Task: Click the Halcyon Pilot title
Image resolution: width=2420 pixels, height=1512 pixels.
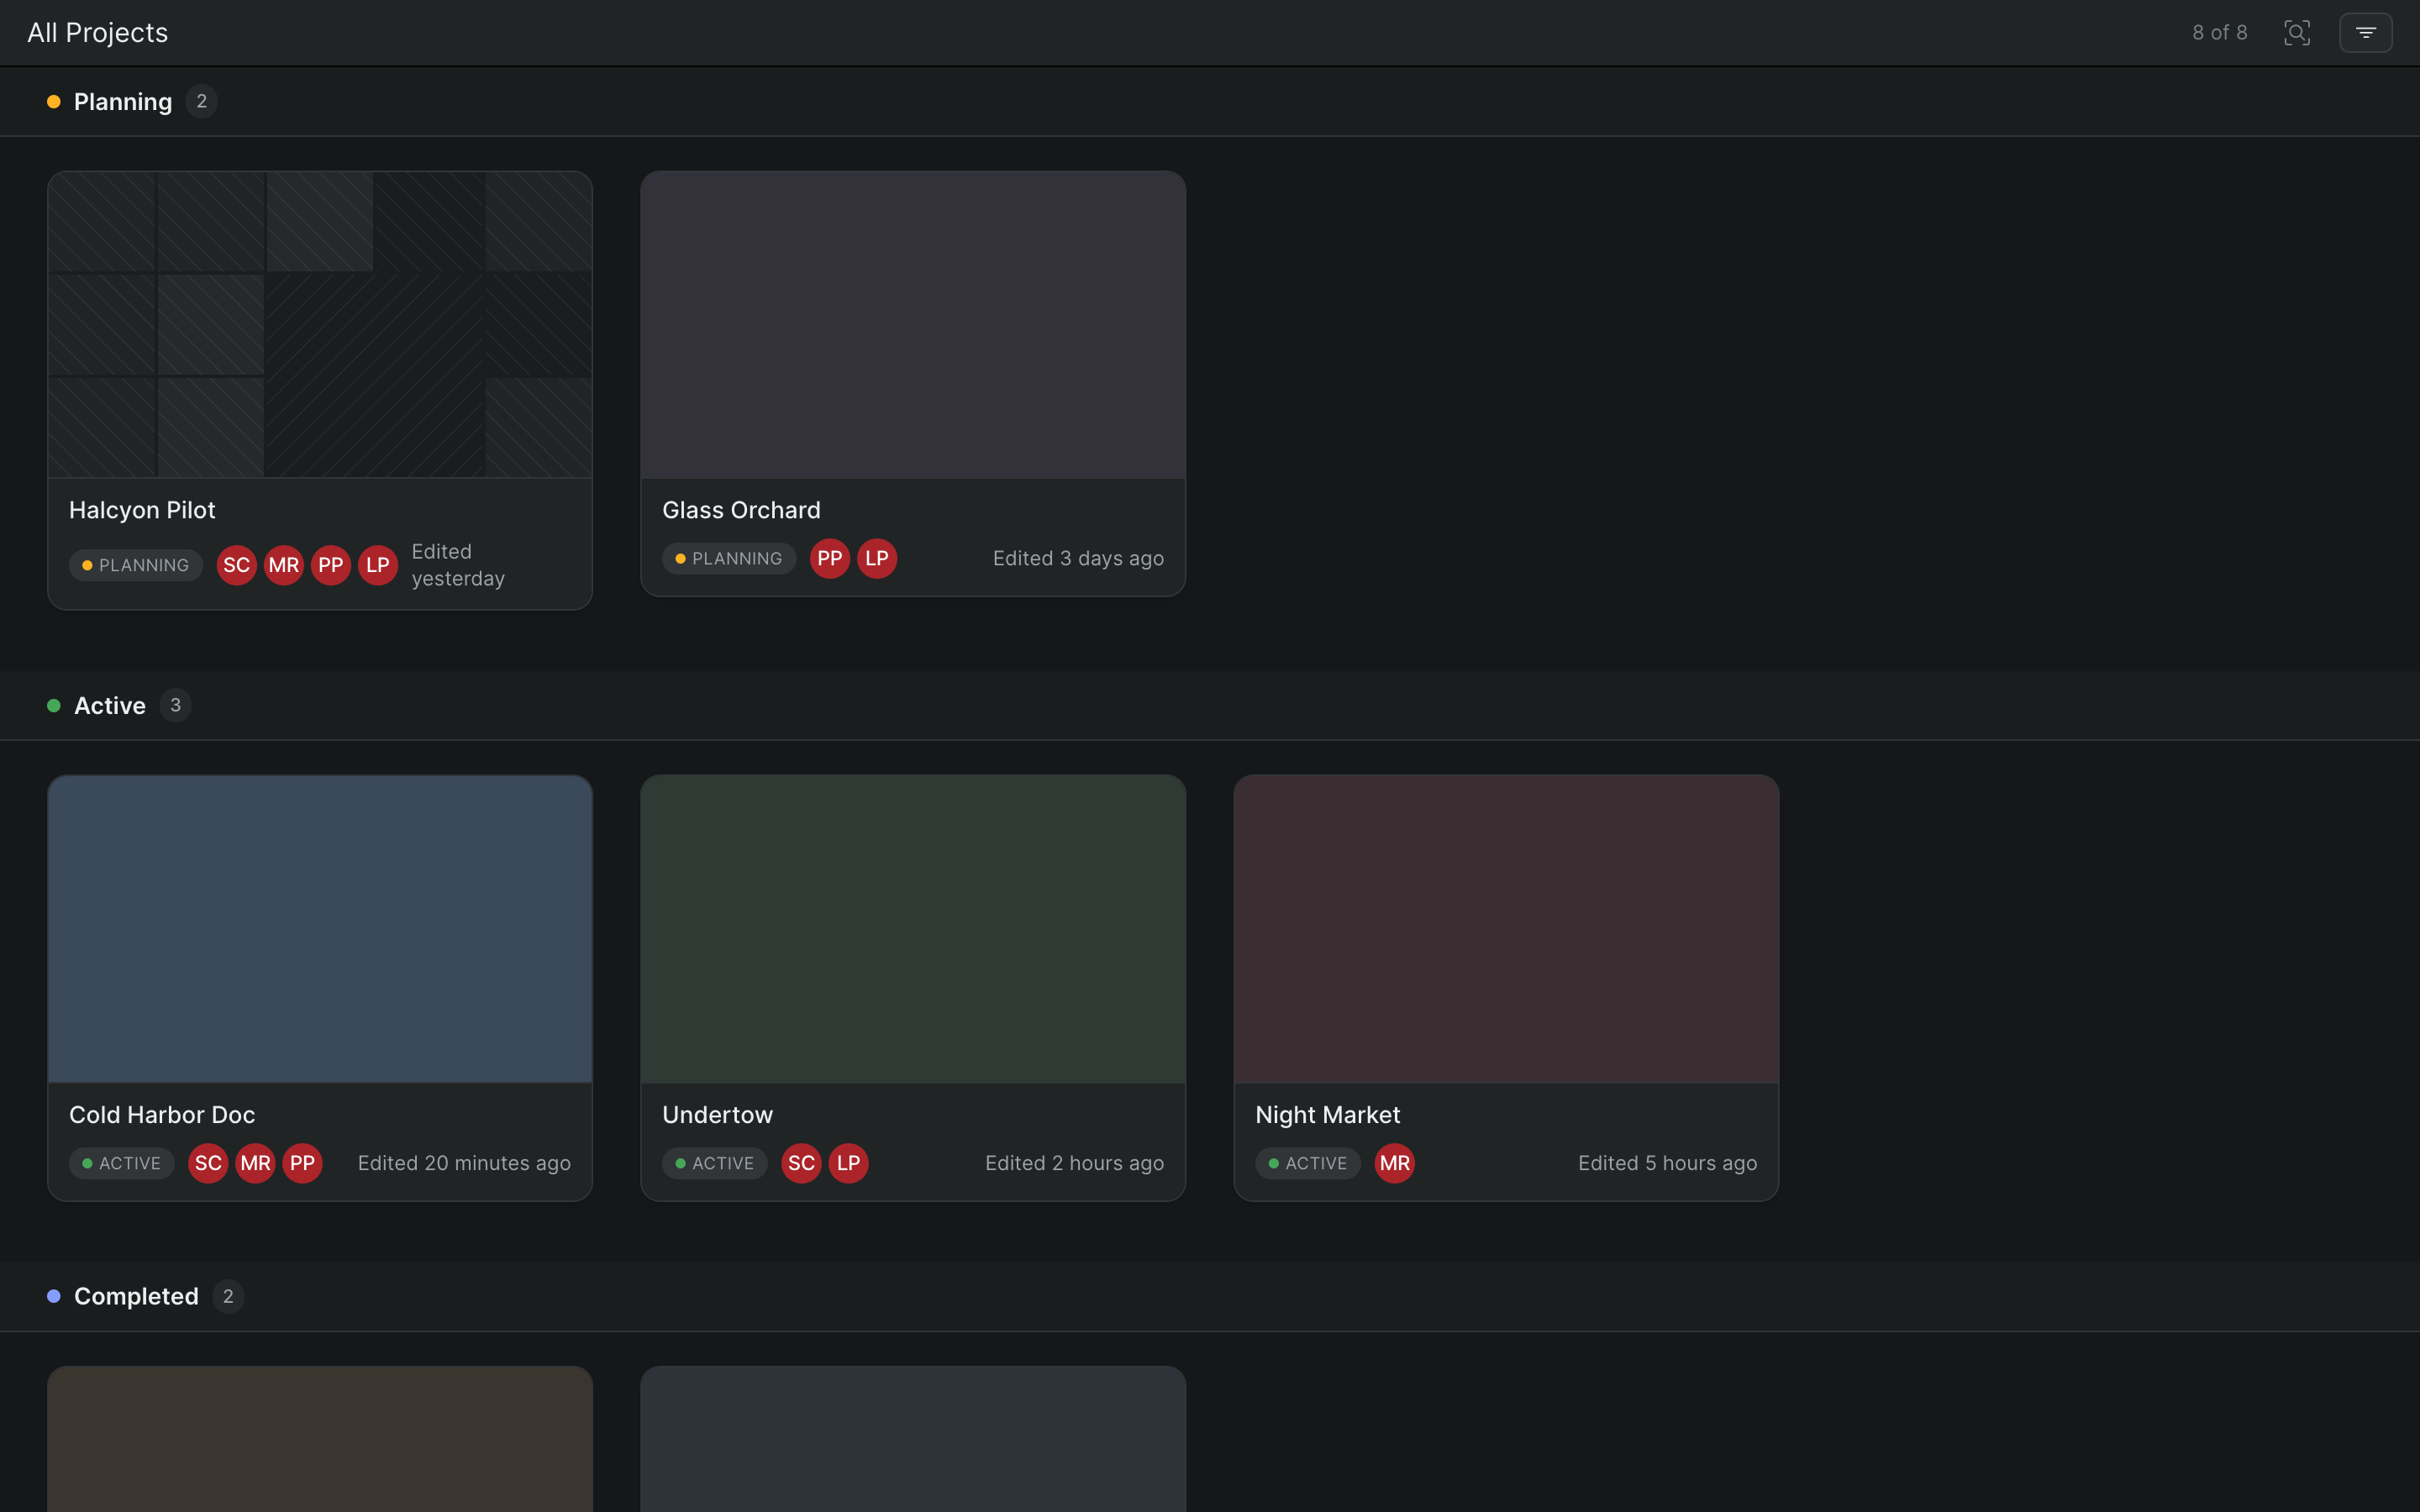Action: [142, 510]
